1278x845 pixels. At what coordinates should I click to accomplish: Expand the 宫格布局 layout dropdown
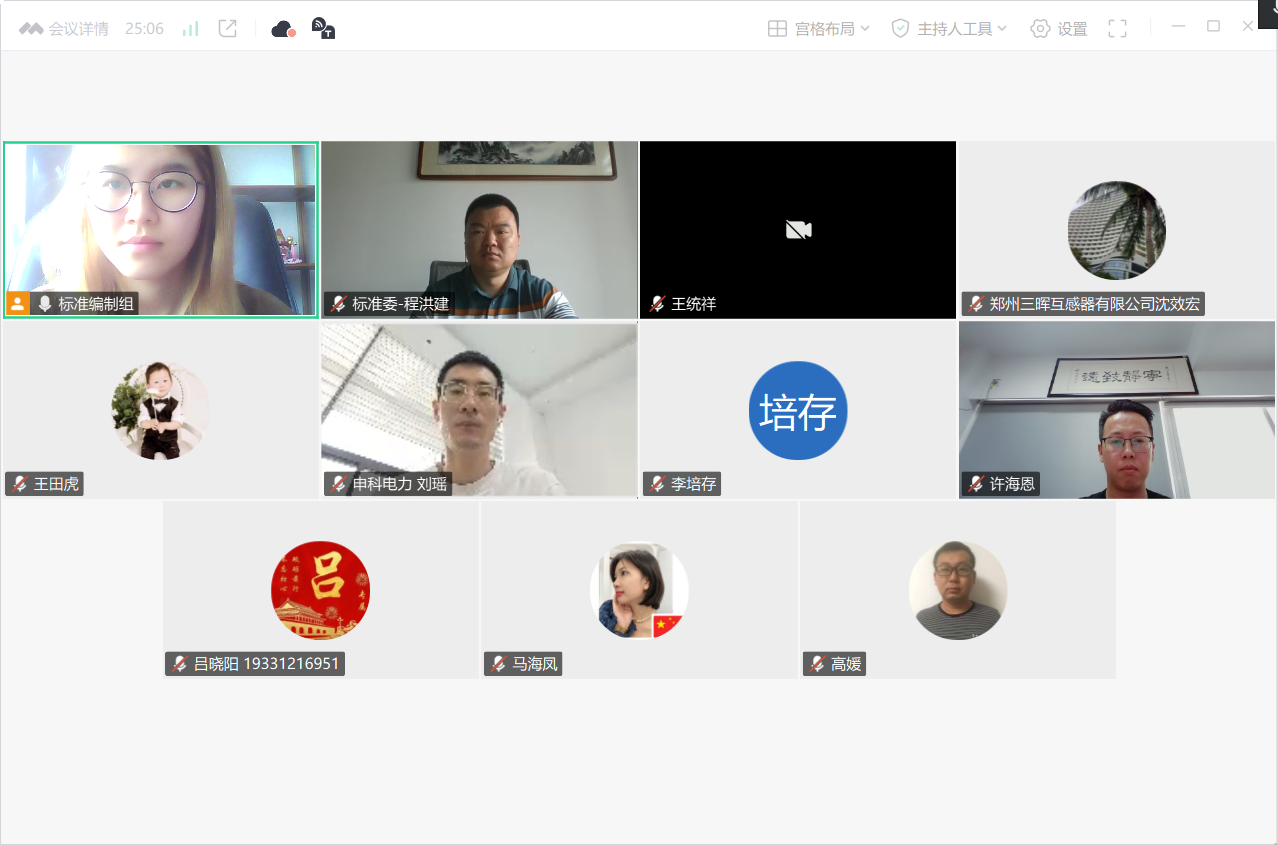819,29
